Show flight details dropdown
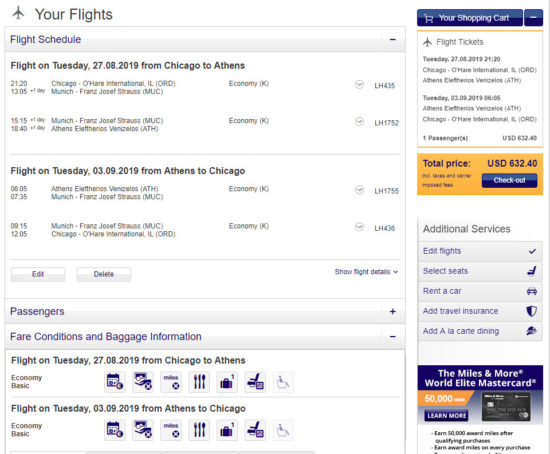 pyautogui.click(x=366, y=272)
